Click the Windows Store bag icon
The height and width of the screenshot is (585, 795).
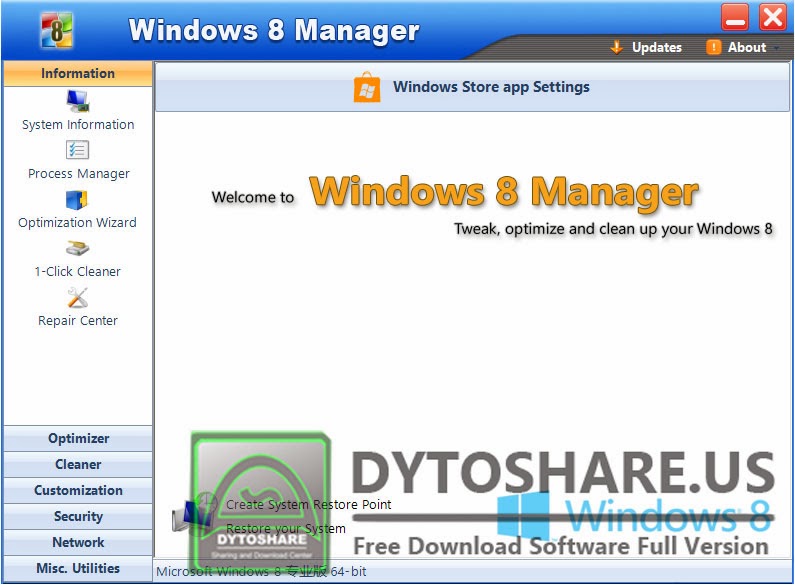(367, 87)
